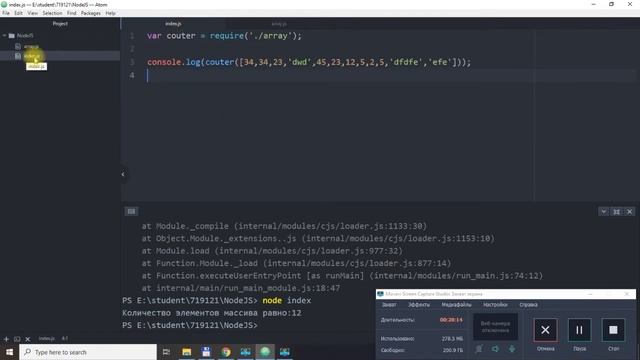Hide the terminal panel with down chevron
The height and width of the screenshot is (360, 640).
pos(603,211)
